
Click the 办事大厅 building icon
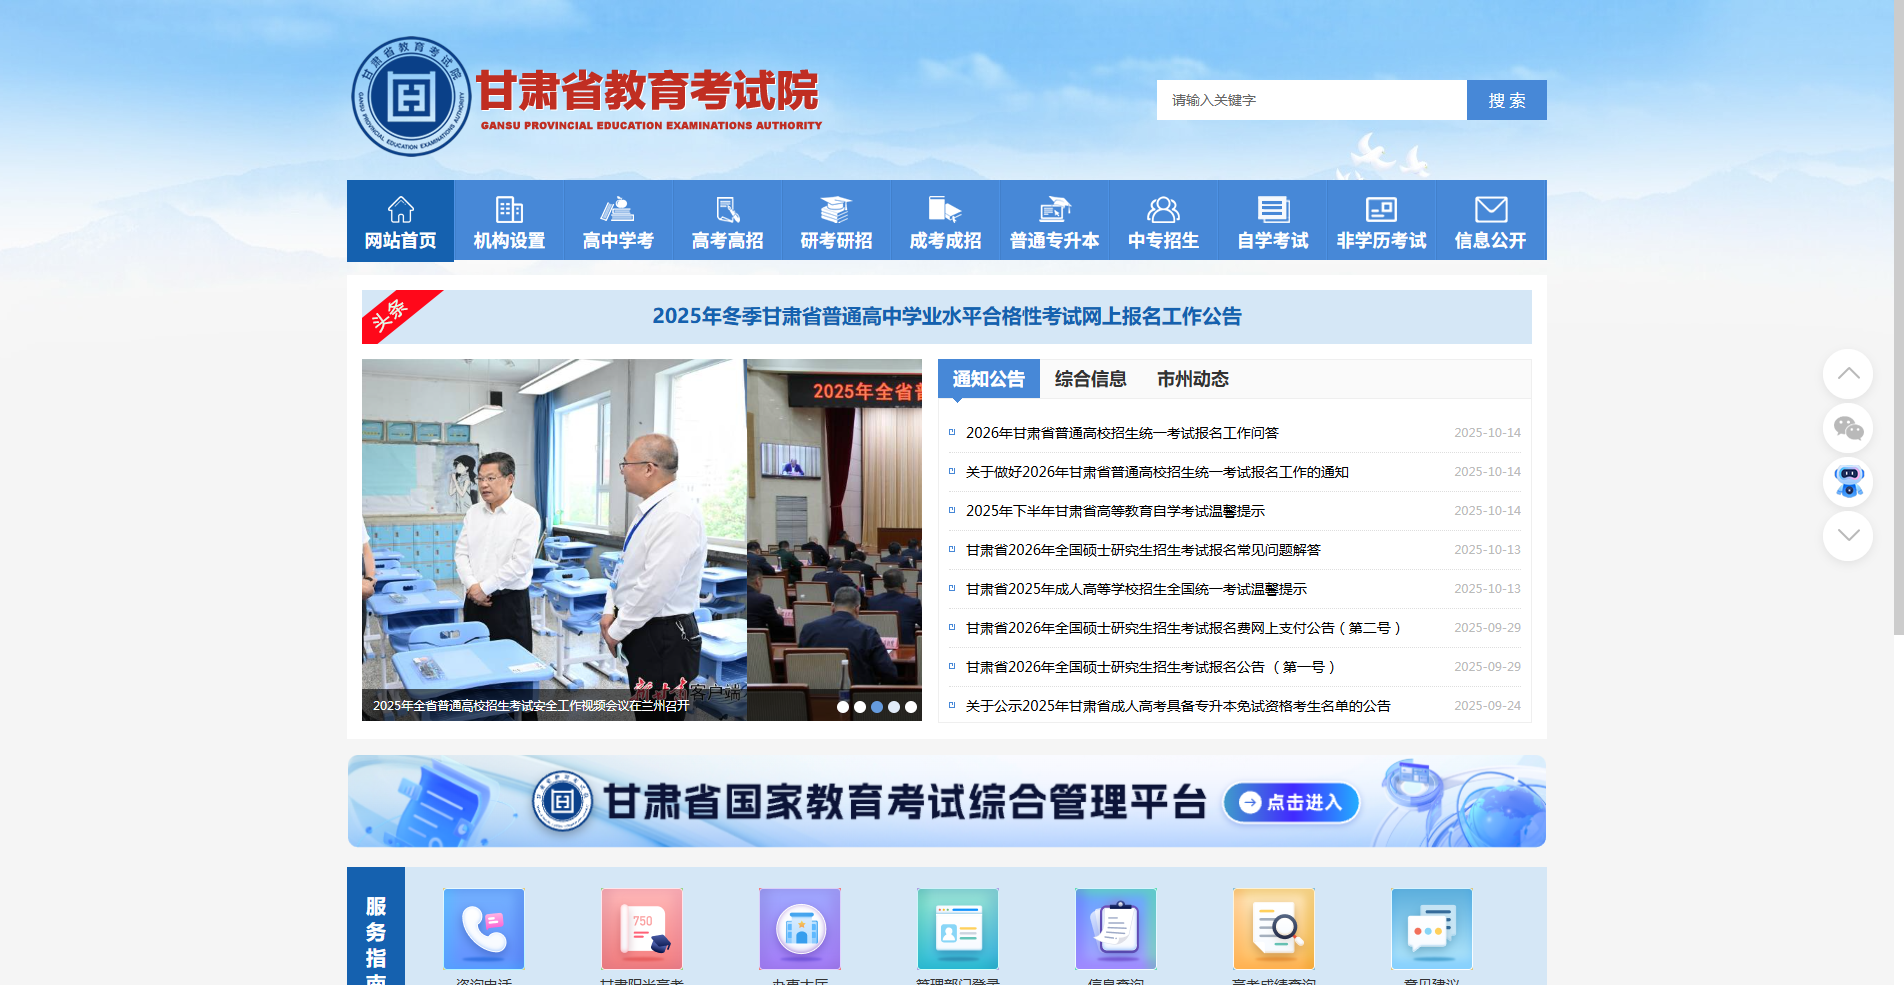pyautogui.click(x=799, y=929)
